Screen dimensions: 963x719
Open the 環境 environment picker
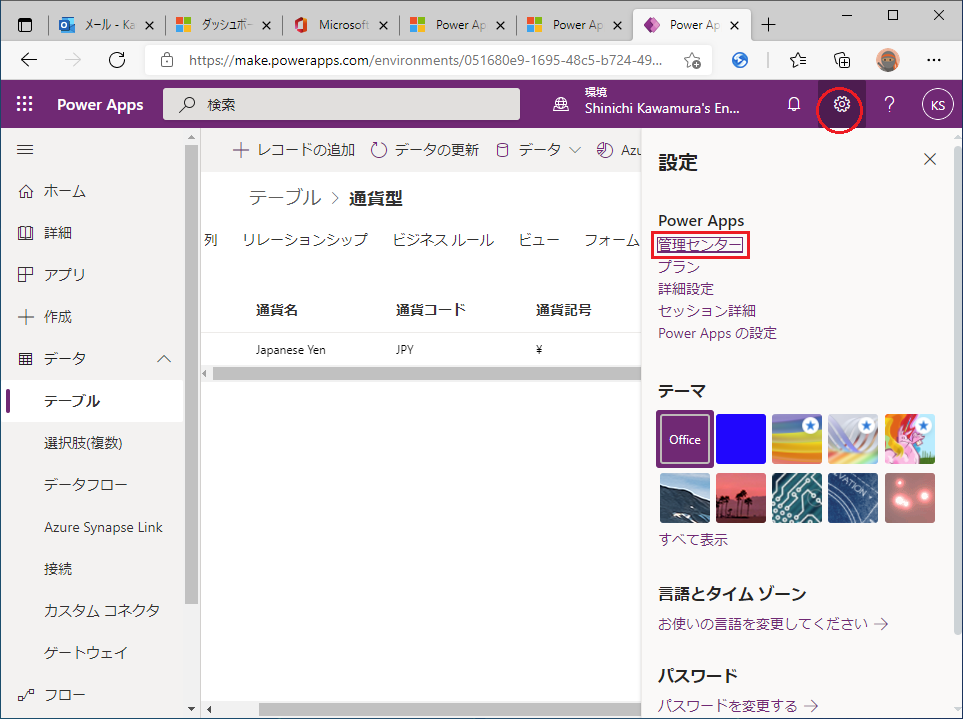[x=647, y=104]
